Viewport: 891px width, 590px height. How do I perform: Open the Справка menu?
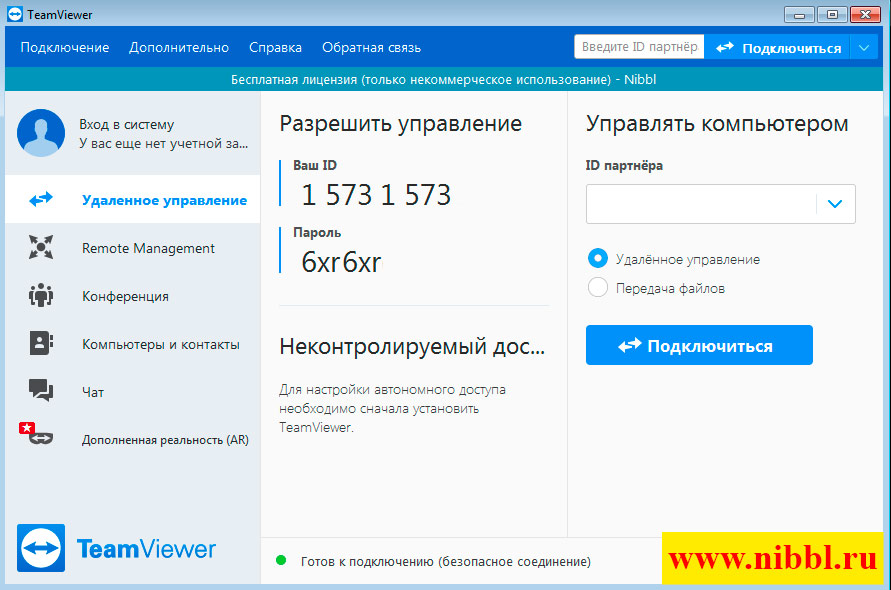[x=276, y=48]
